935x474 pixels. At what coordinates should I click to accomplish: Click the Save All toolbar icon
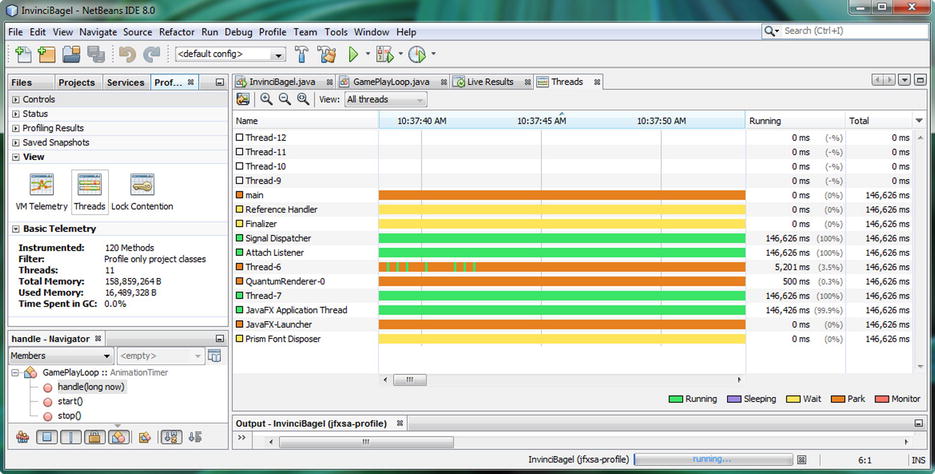point(96,54)
